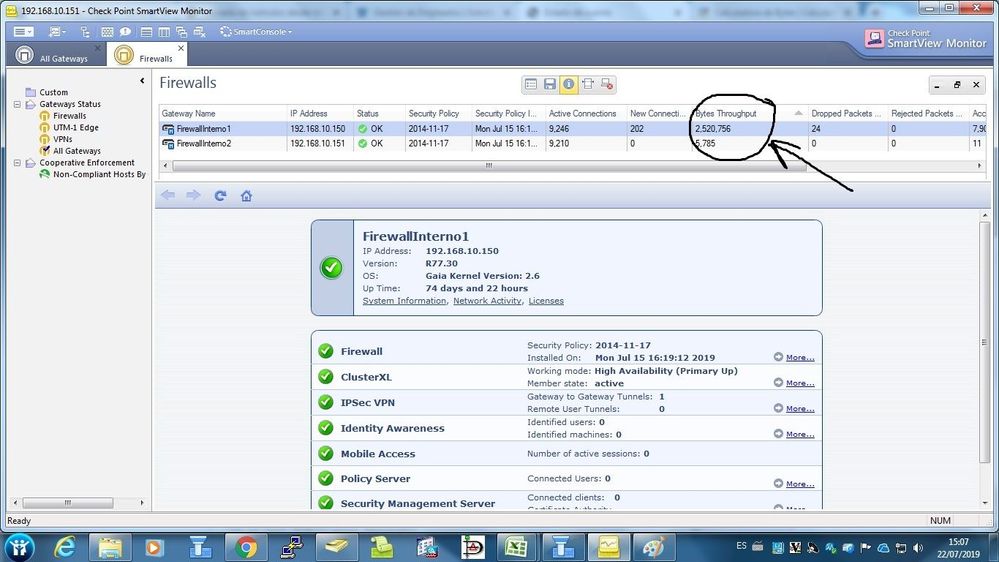Select the FirewallInterno2 gateway row
The height and width of the screenshot is (562, 999).
pyautogui.click(x=204, y=144)
